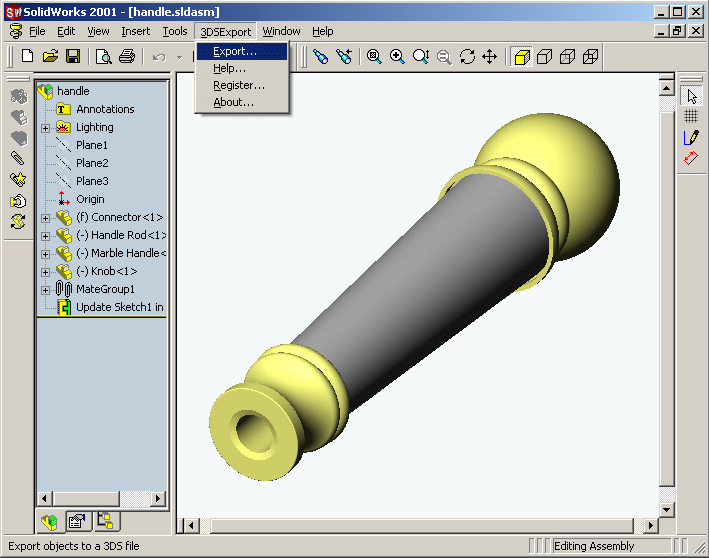Click the Print icon
The image size is (709, 558).
click(x=127, y=57)
